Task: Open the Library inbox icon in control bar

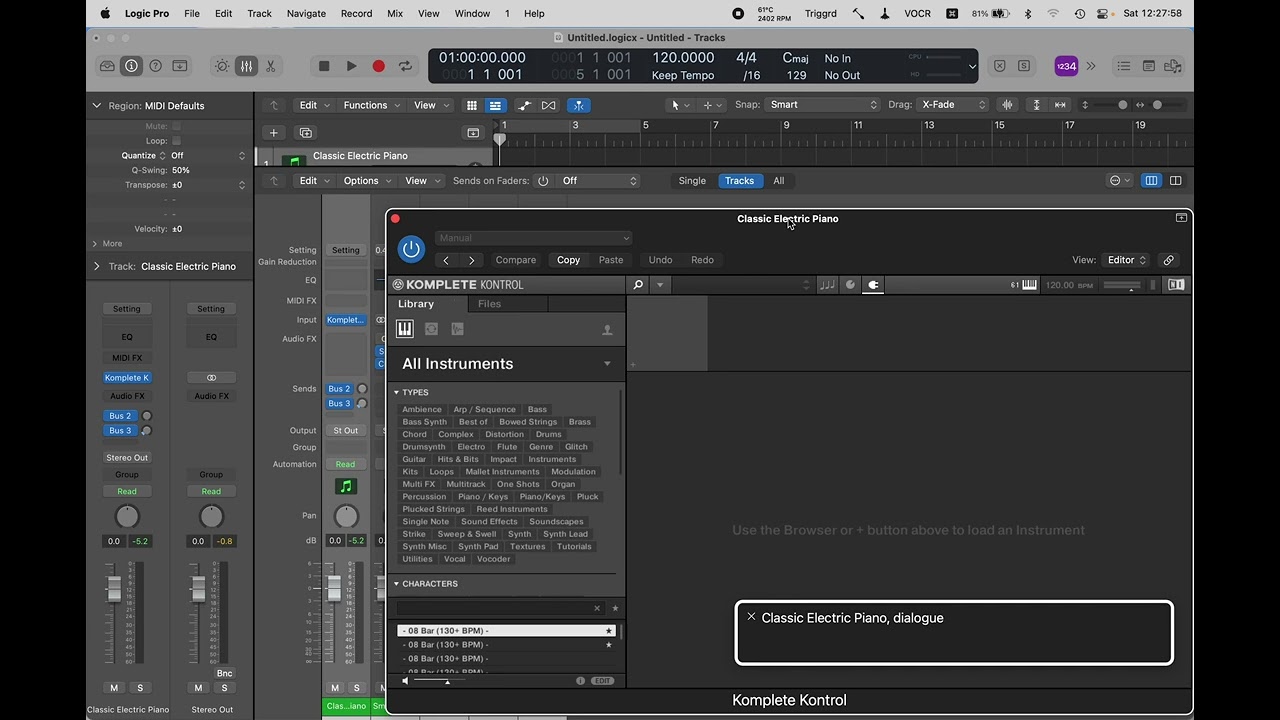Action: (107, 66)
